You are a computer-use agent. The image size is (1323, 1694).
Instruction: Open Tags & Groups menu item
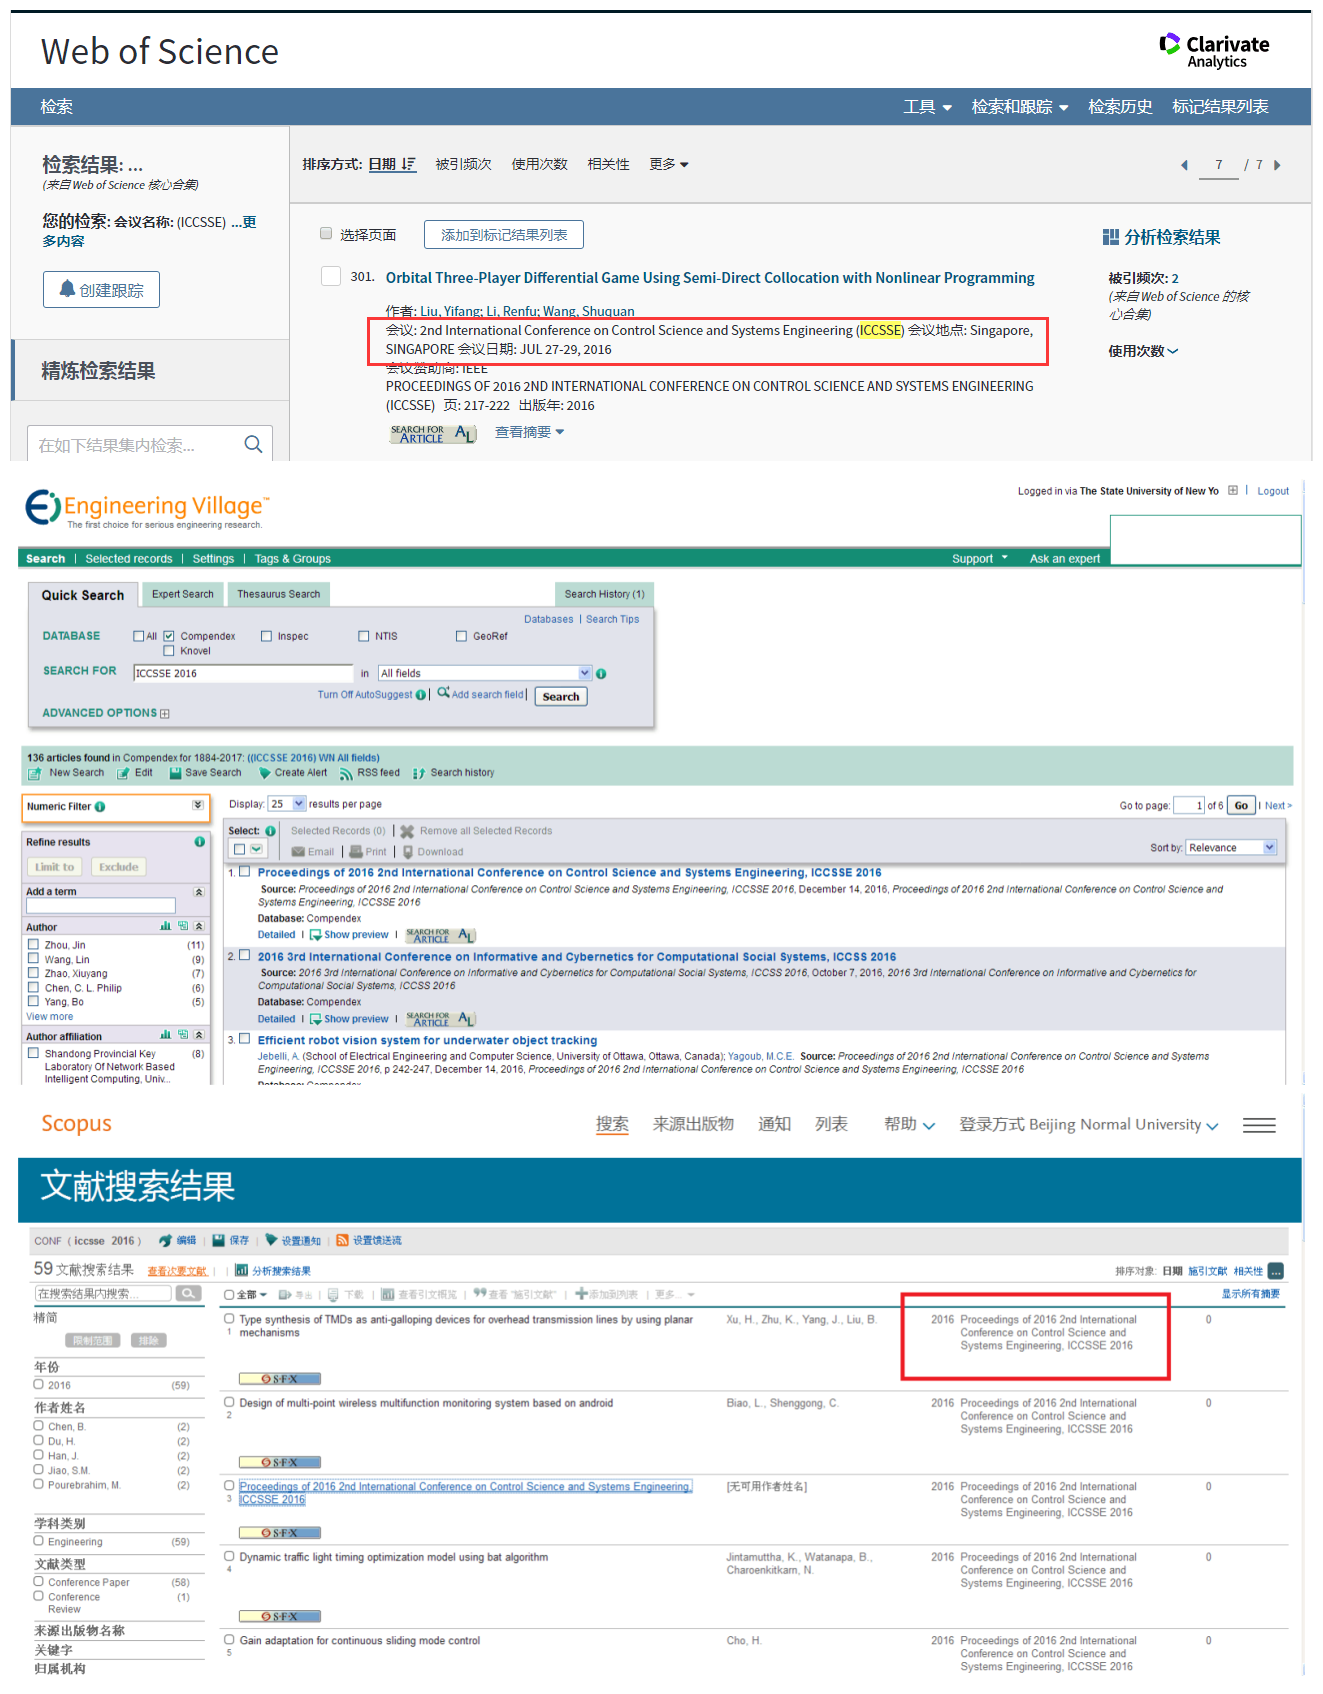pyautogui.click(x=292, y=559)
